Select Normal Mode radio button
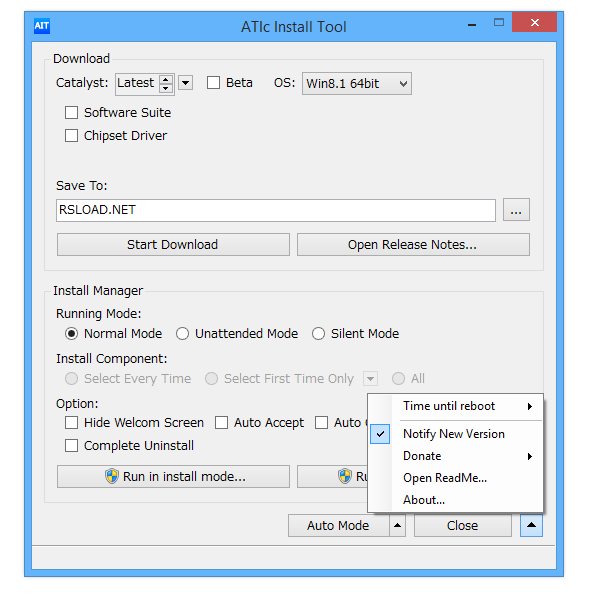The height and width of the screenshot is (603, 605). click(72, 333)
